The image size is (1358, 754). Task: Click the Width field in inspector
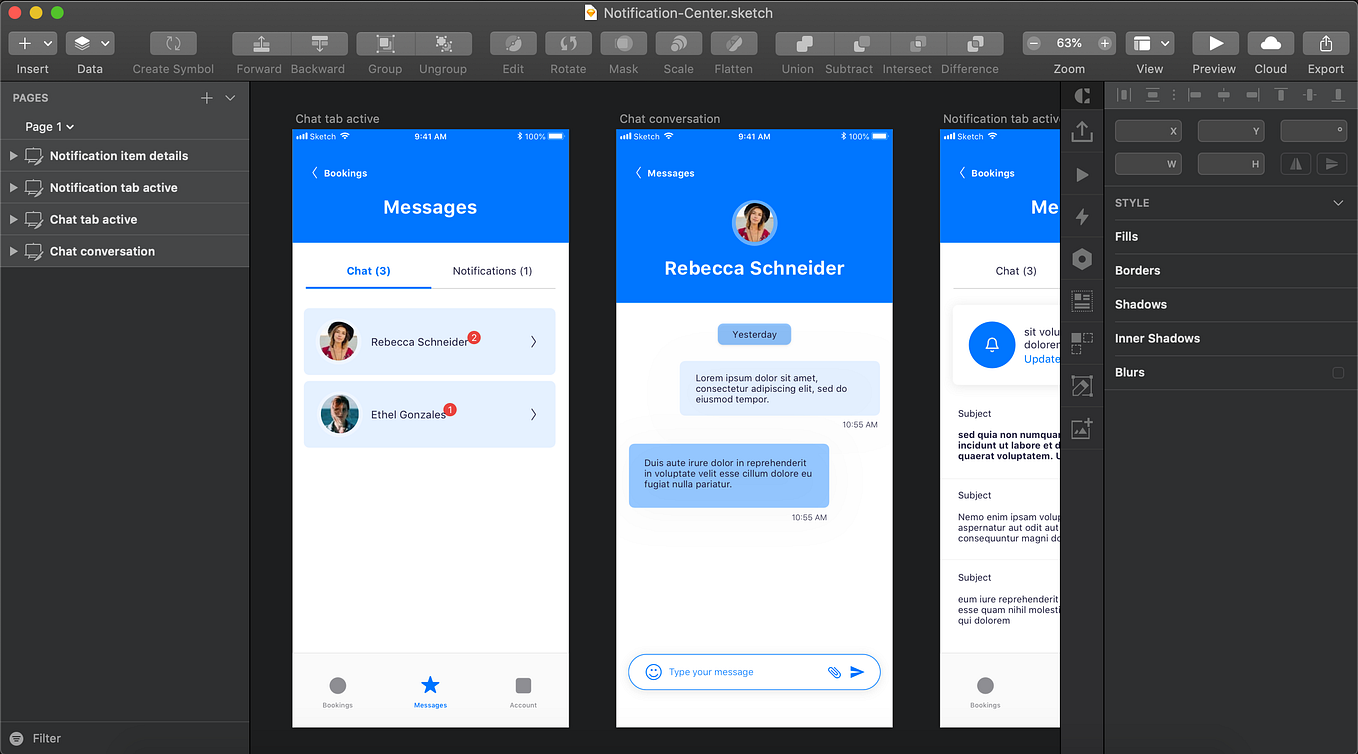click(1147, 164)
